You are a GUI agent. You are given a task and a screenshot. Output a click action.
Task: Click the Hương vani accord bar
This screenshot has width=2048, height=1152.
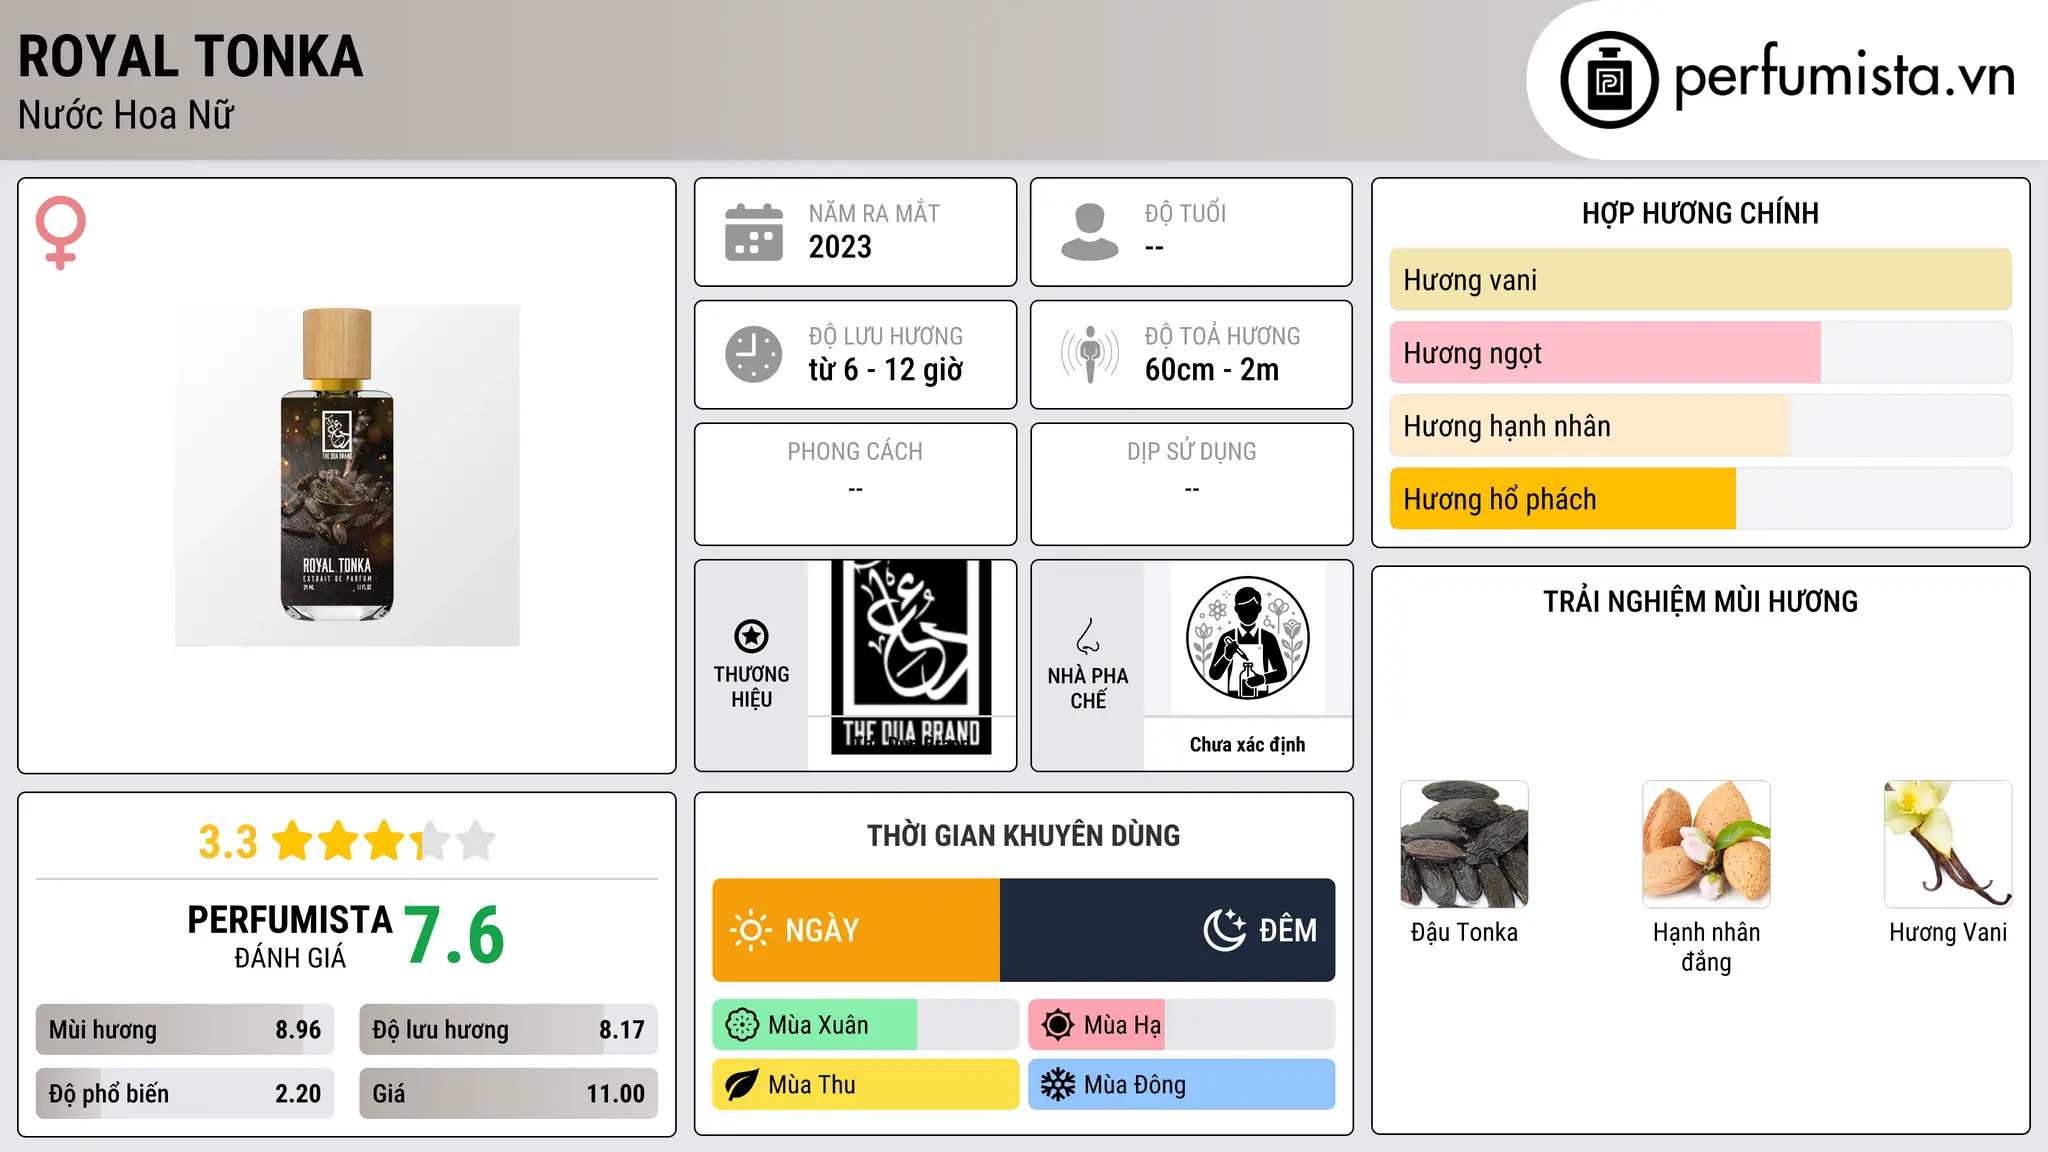point(1701,280)
